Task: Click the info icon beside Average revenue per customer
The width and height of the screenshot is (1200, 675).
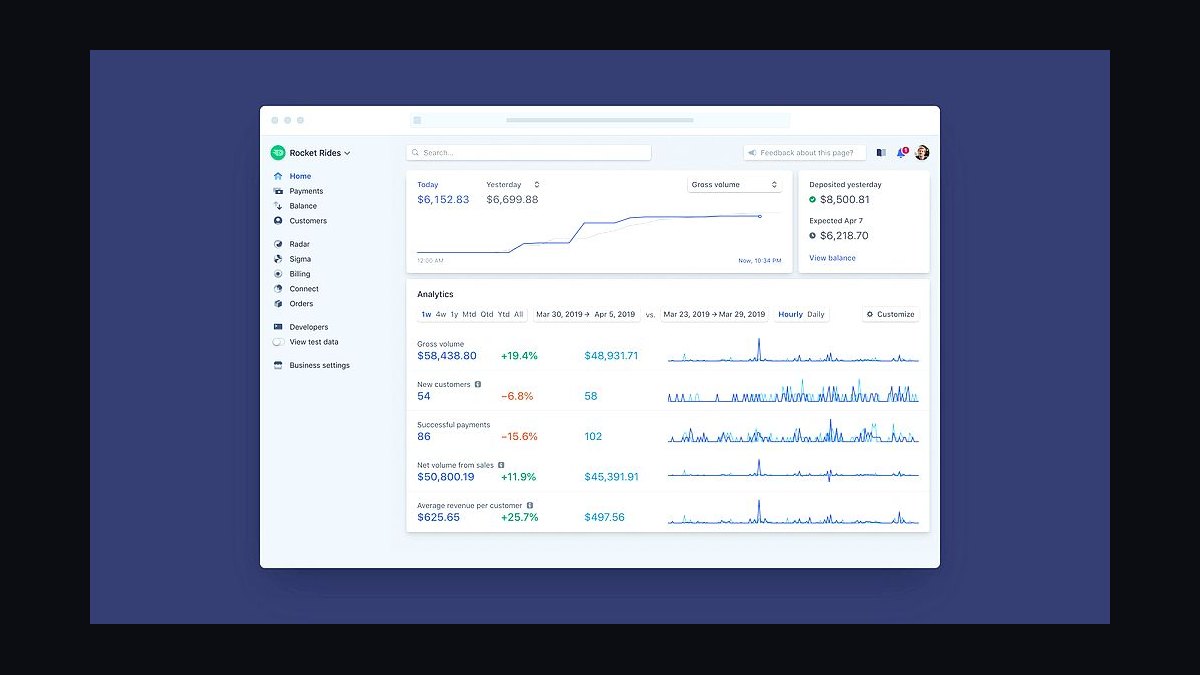Action: tap(530, 505)
